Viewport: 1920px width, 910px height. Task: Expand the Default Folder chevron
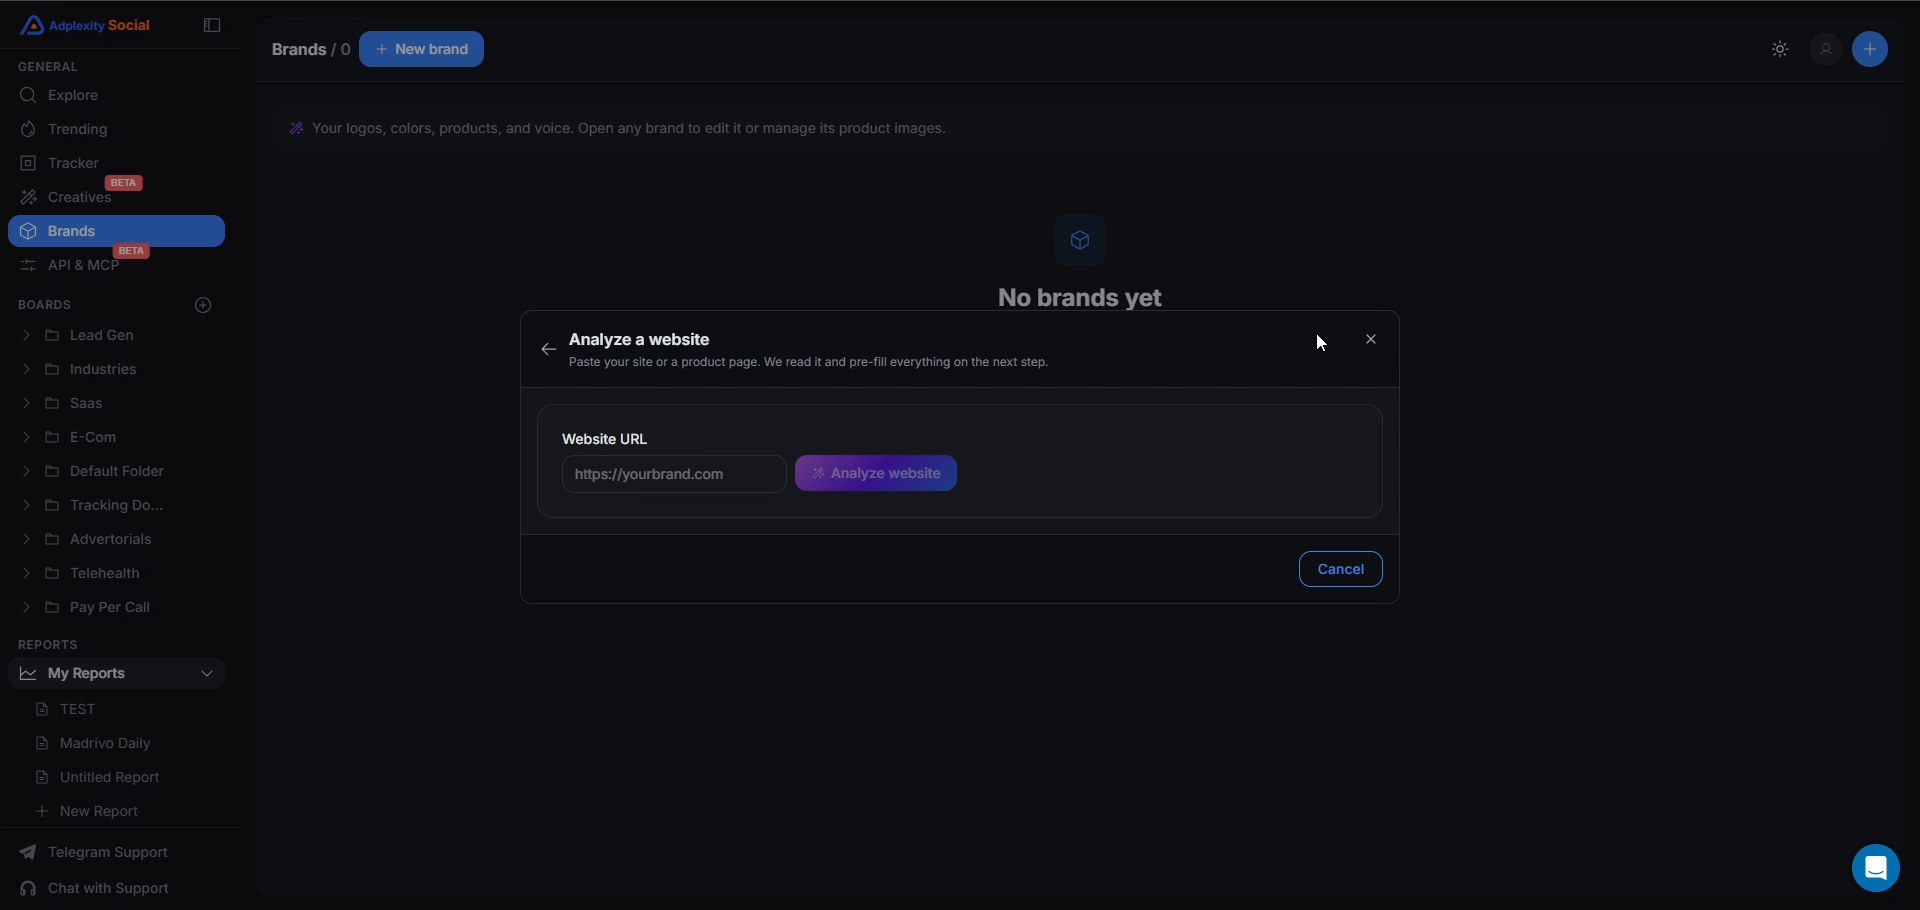(x=26, y=471)
